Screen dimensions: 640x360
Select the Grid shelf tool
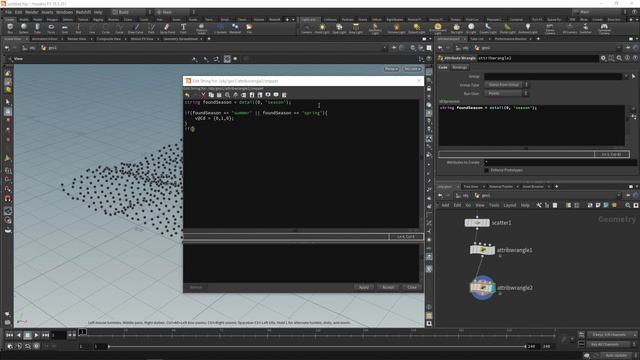[x=64, y=28]
